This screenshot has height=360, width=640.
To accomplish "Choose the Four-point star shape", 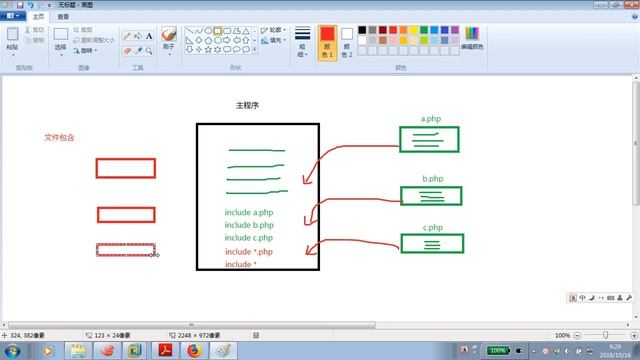I will pos(199,50).
